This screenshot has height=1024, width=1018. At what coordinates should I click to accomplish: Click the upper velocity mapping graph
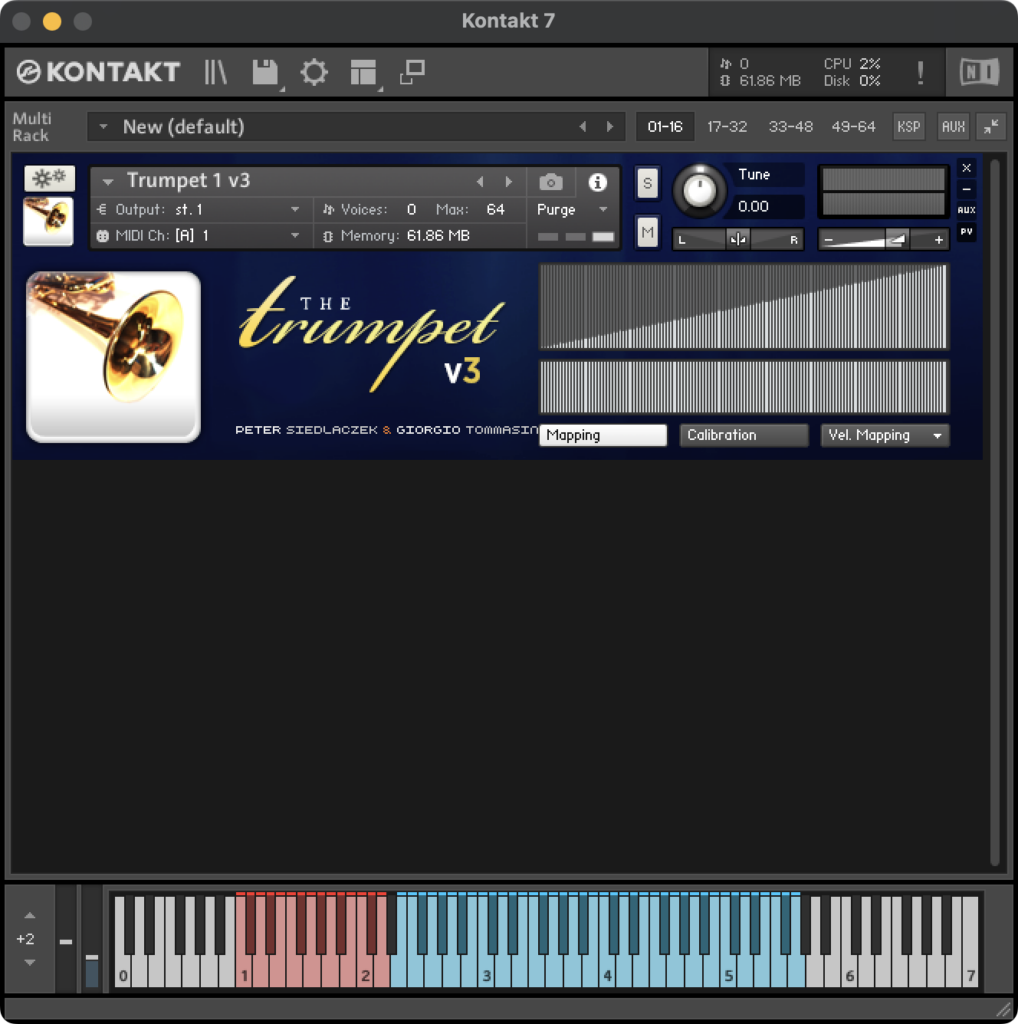[x=743, y=306]
